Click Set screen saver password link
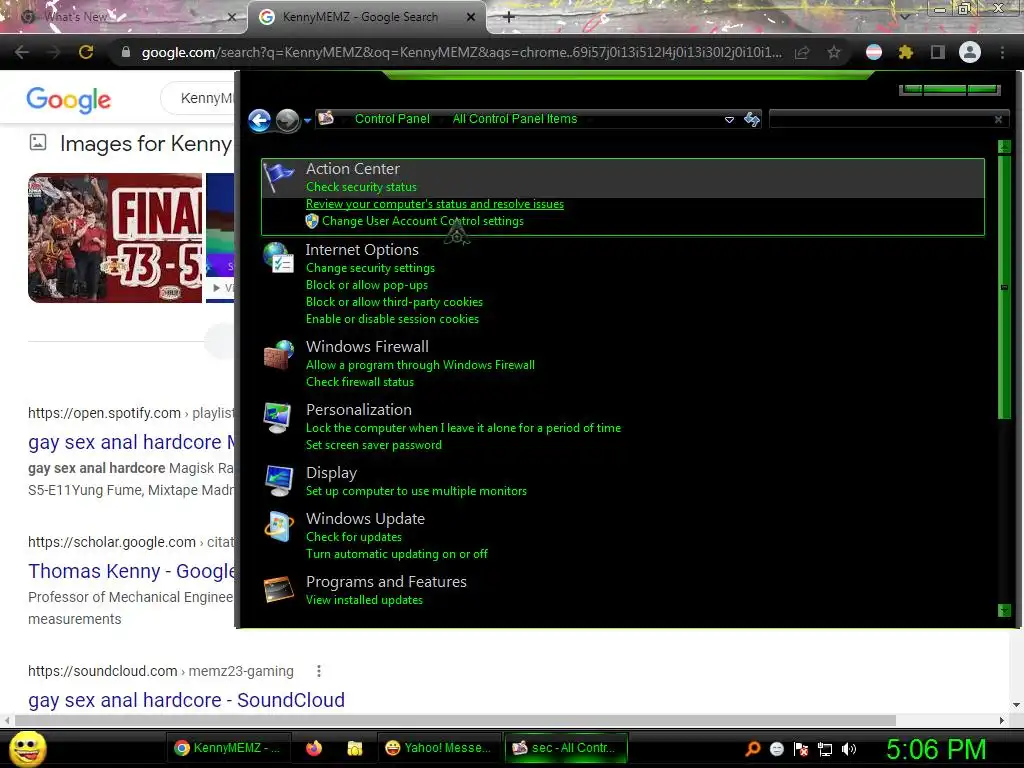 pyautogui.click(x=374, y=445)
